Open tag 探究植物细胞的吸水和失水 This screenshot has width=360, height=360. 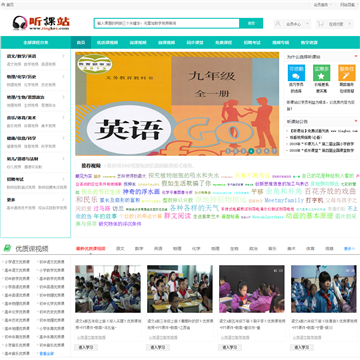pos(184,175)
